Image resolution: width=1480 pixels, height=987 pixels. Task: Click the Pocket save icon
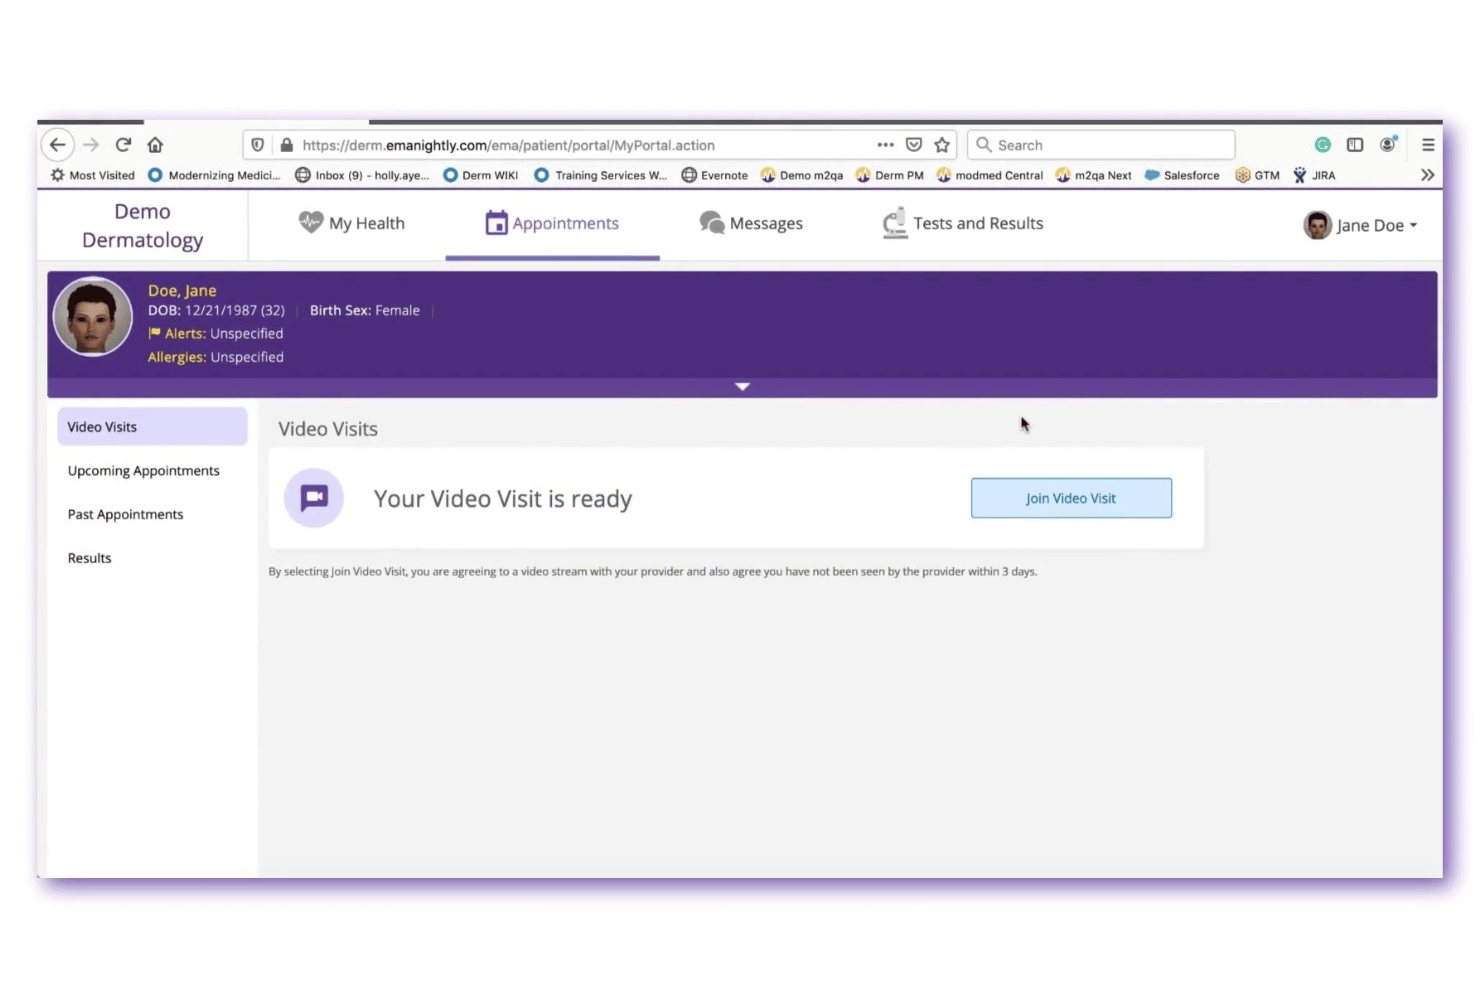point(914,145)
